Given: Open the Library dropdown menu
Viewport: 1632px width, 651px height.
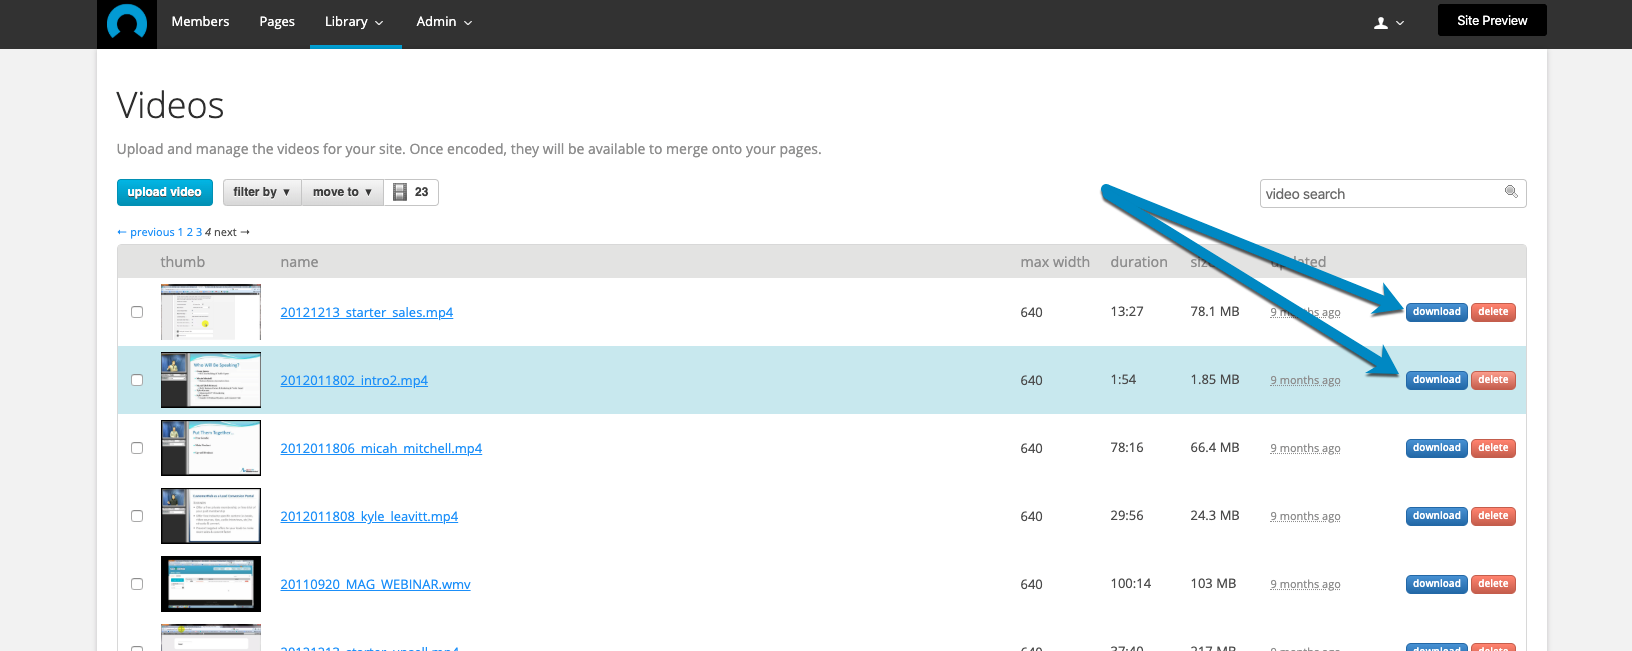Looking at the screenshot, I should tap(355, 22).
